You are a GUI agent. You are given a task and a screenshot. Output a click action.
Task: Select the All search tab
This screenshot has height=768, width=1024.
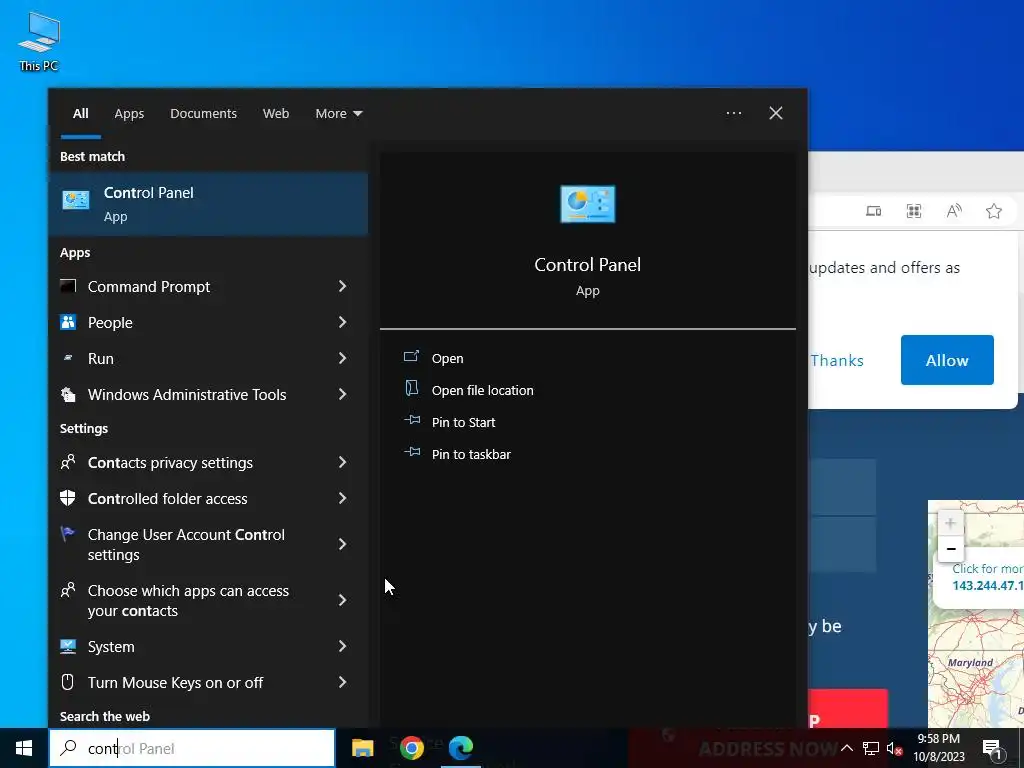(80, 114)
